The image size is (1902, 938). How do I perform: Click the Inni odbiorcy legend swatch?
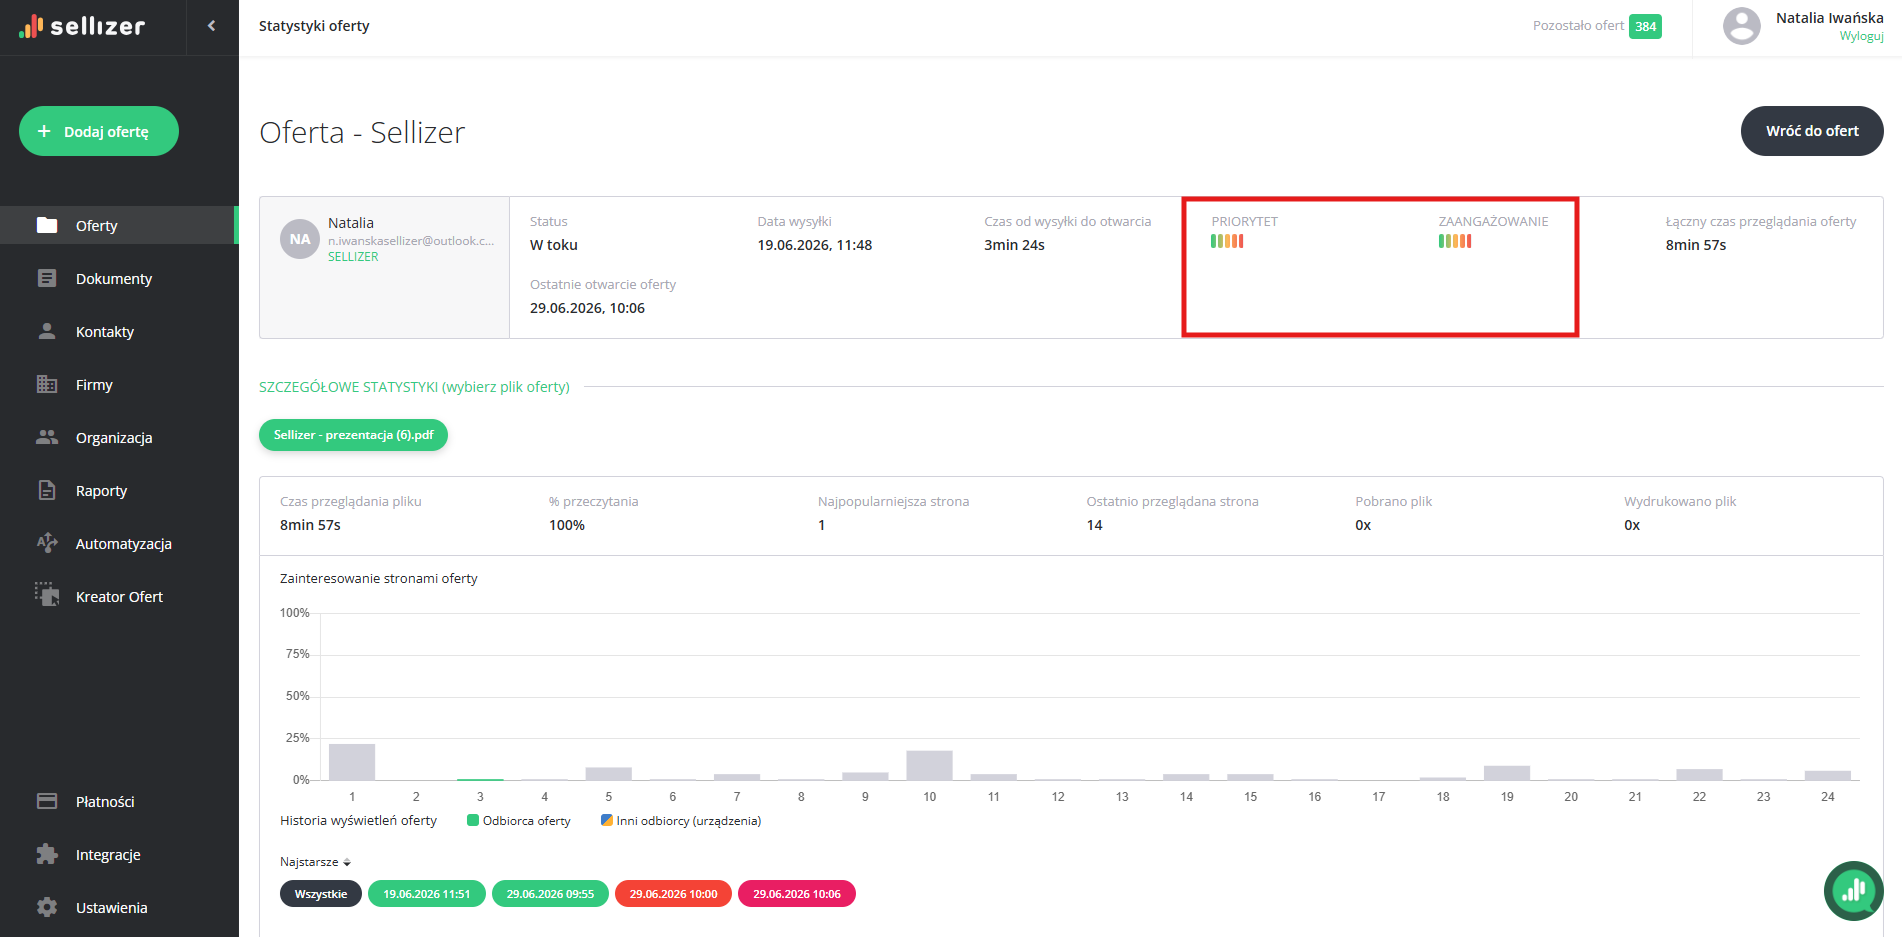pos(606,820)
